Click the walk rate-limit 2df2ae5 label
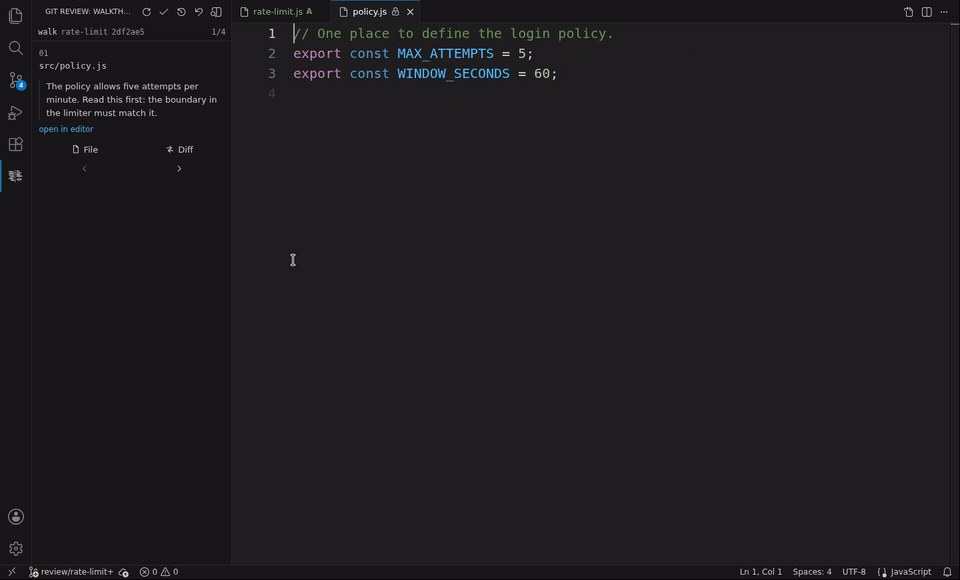Screen dimensions: 960x580 (x=91, y=32)
